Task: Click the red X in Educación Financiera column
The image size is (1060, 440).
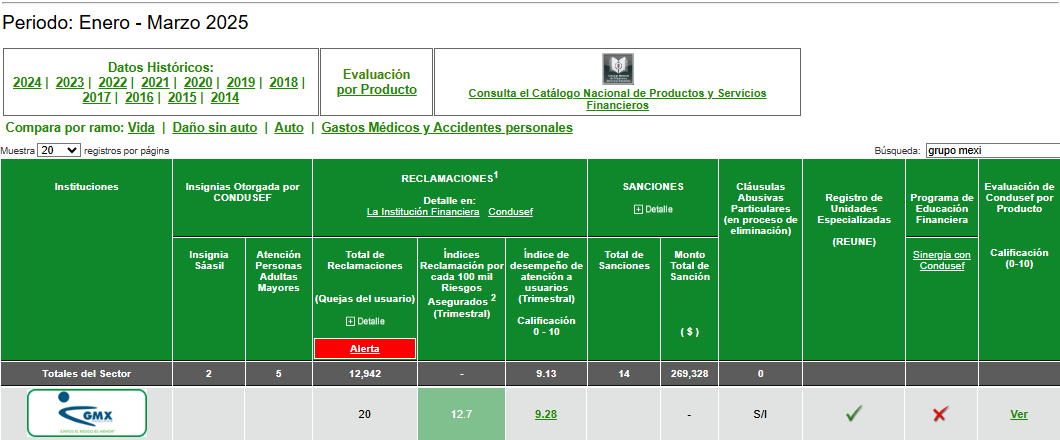Action: pos(940,414)
